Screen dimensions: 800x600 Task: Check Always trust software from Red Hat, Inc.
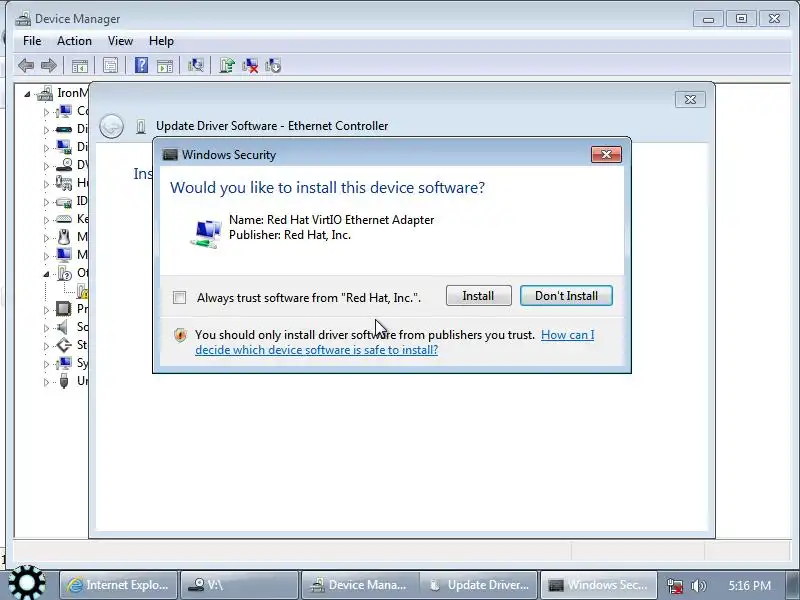(x=180, y=297)
